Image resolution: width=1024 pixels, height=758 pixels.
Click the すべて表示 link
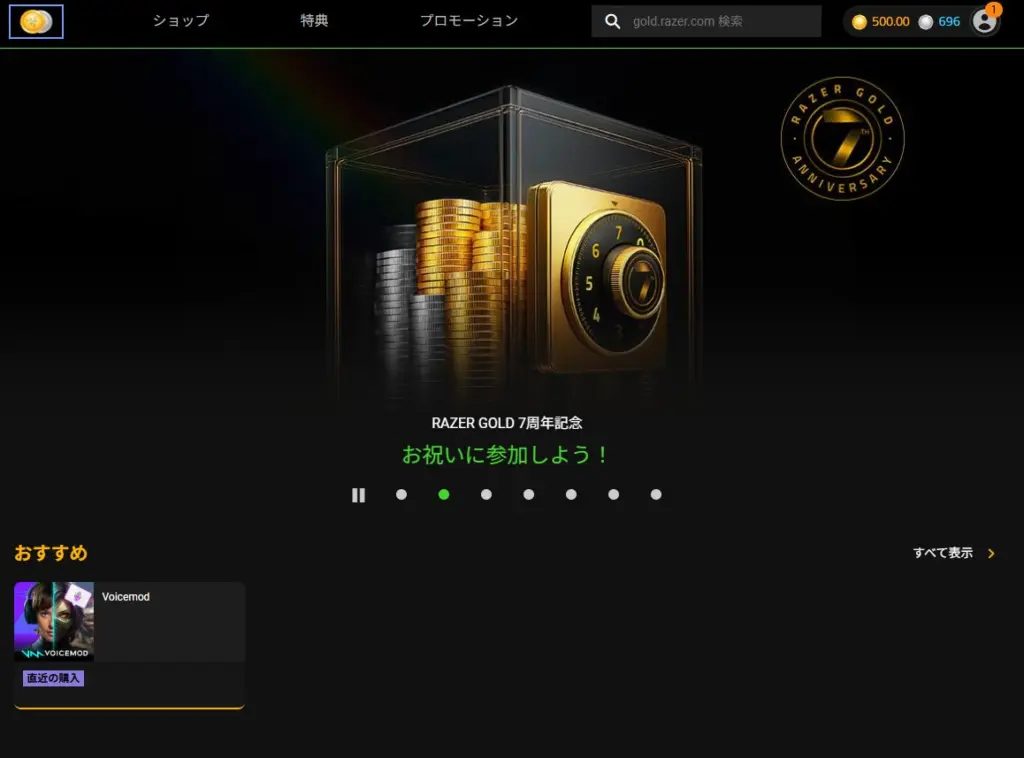tap(943, 553)
